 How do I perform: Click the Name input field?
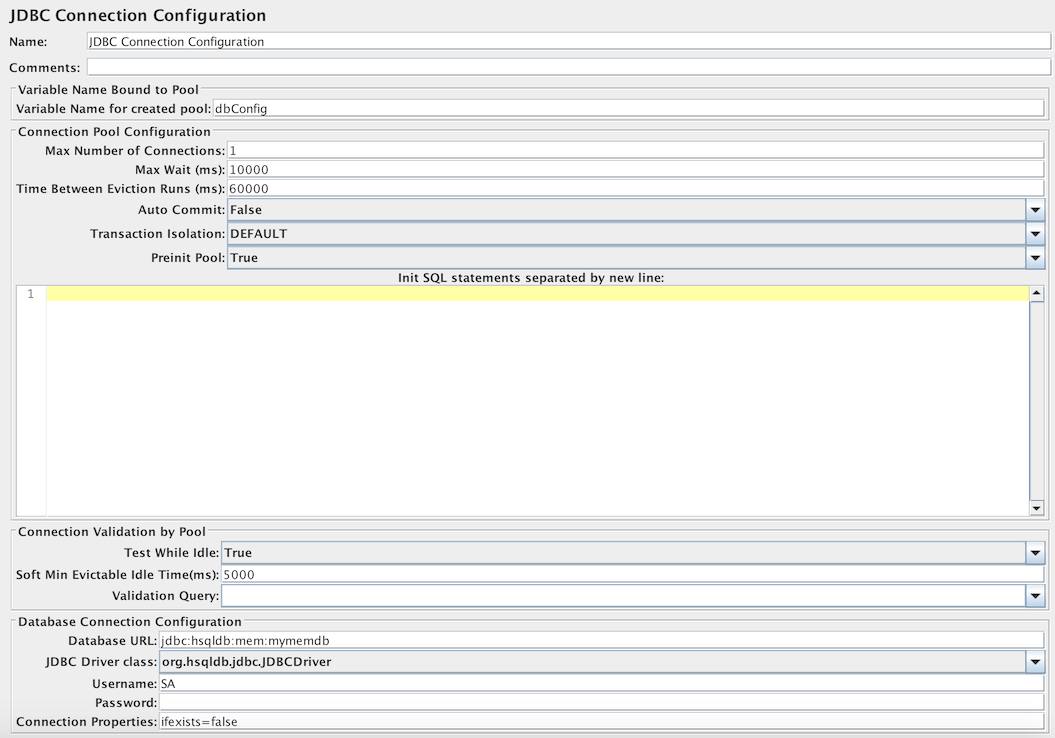coord(569,42)
